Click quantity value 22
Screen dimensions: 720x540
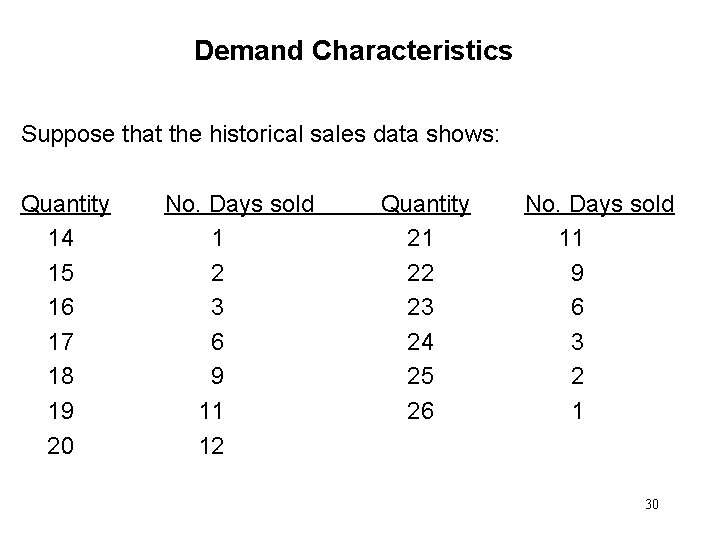421,273
